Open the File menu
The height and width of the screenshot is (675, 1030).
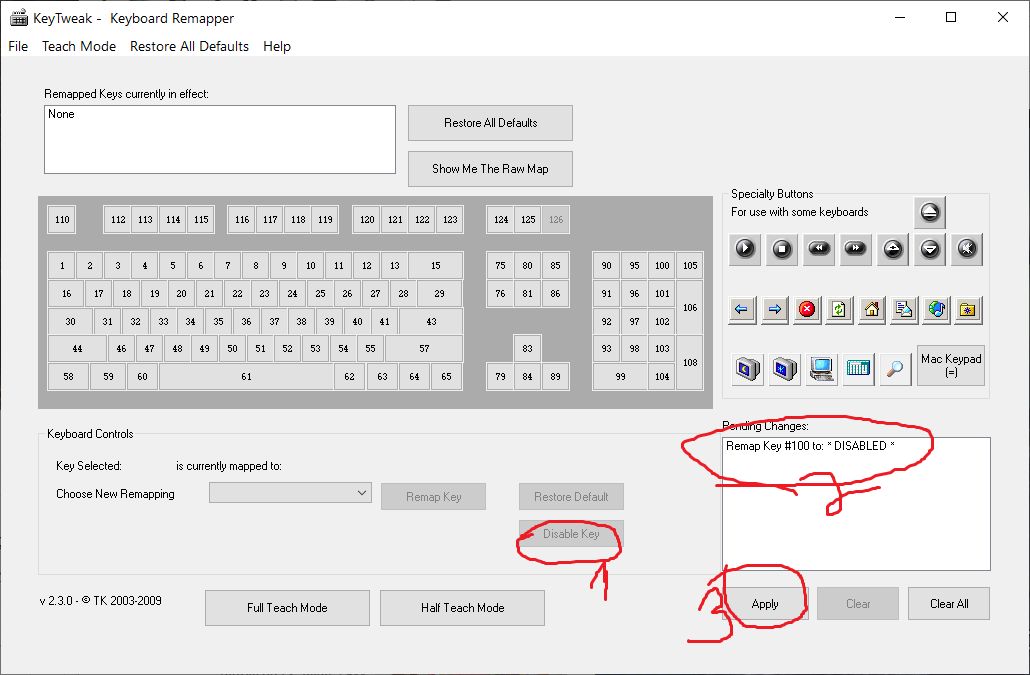[18, 46]
